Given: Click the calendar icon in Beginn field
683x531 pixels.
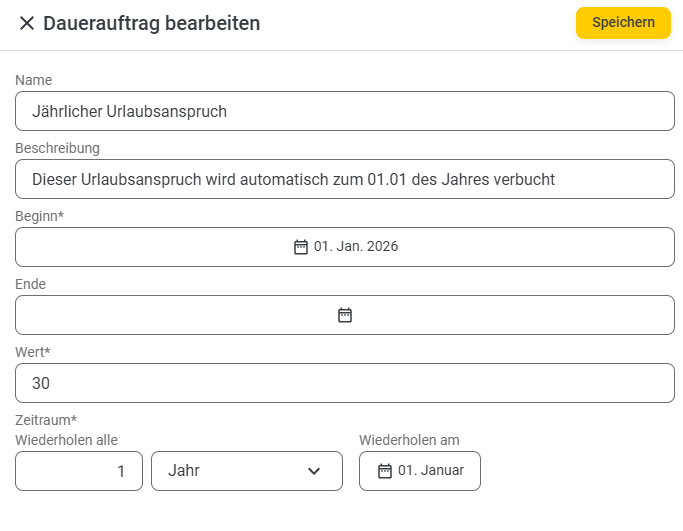Looking at the screenshot, I should coord(300,247).
